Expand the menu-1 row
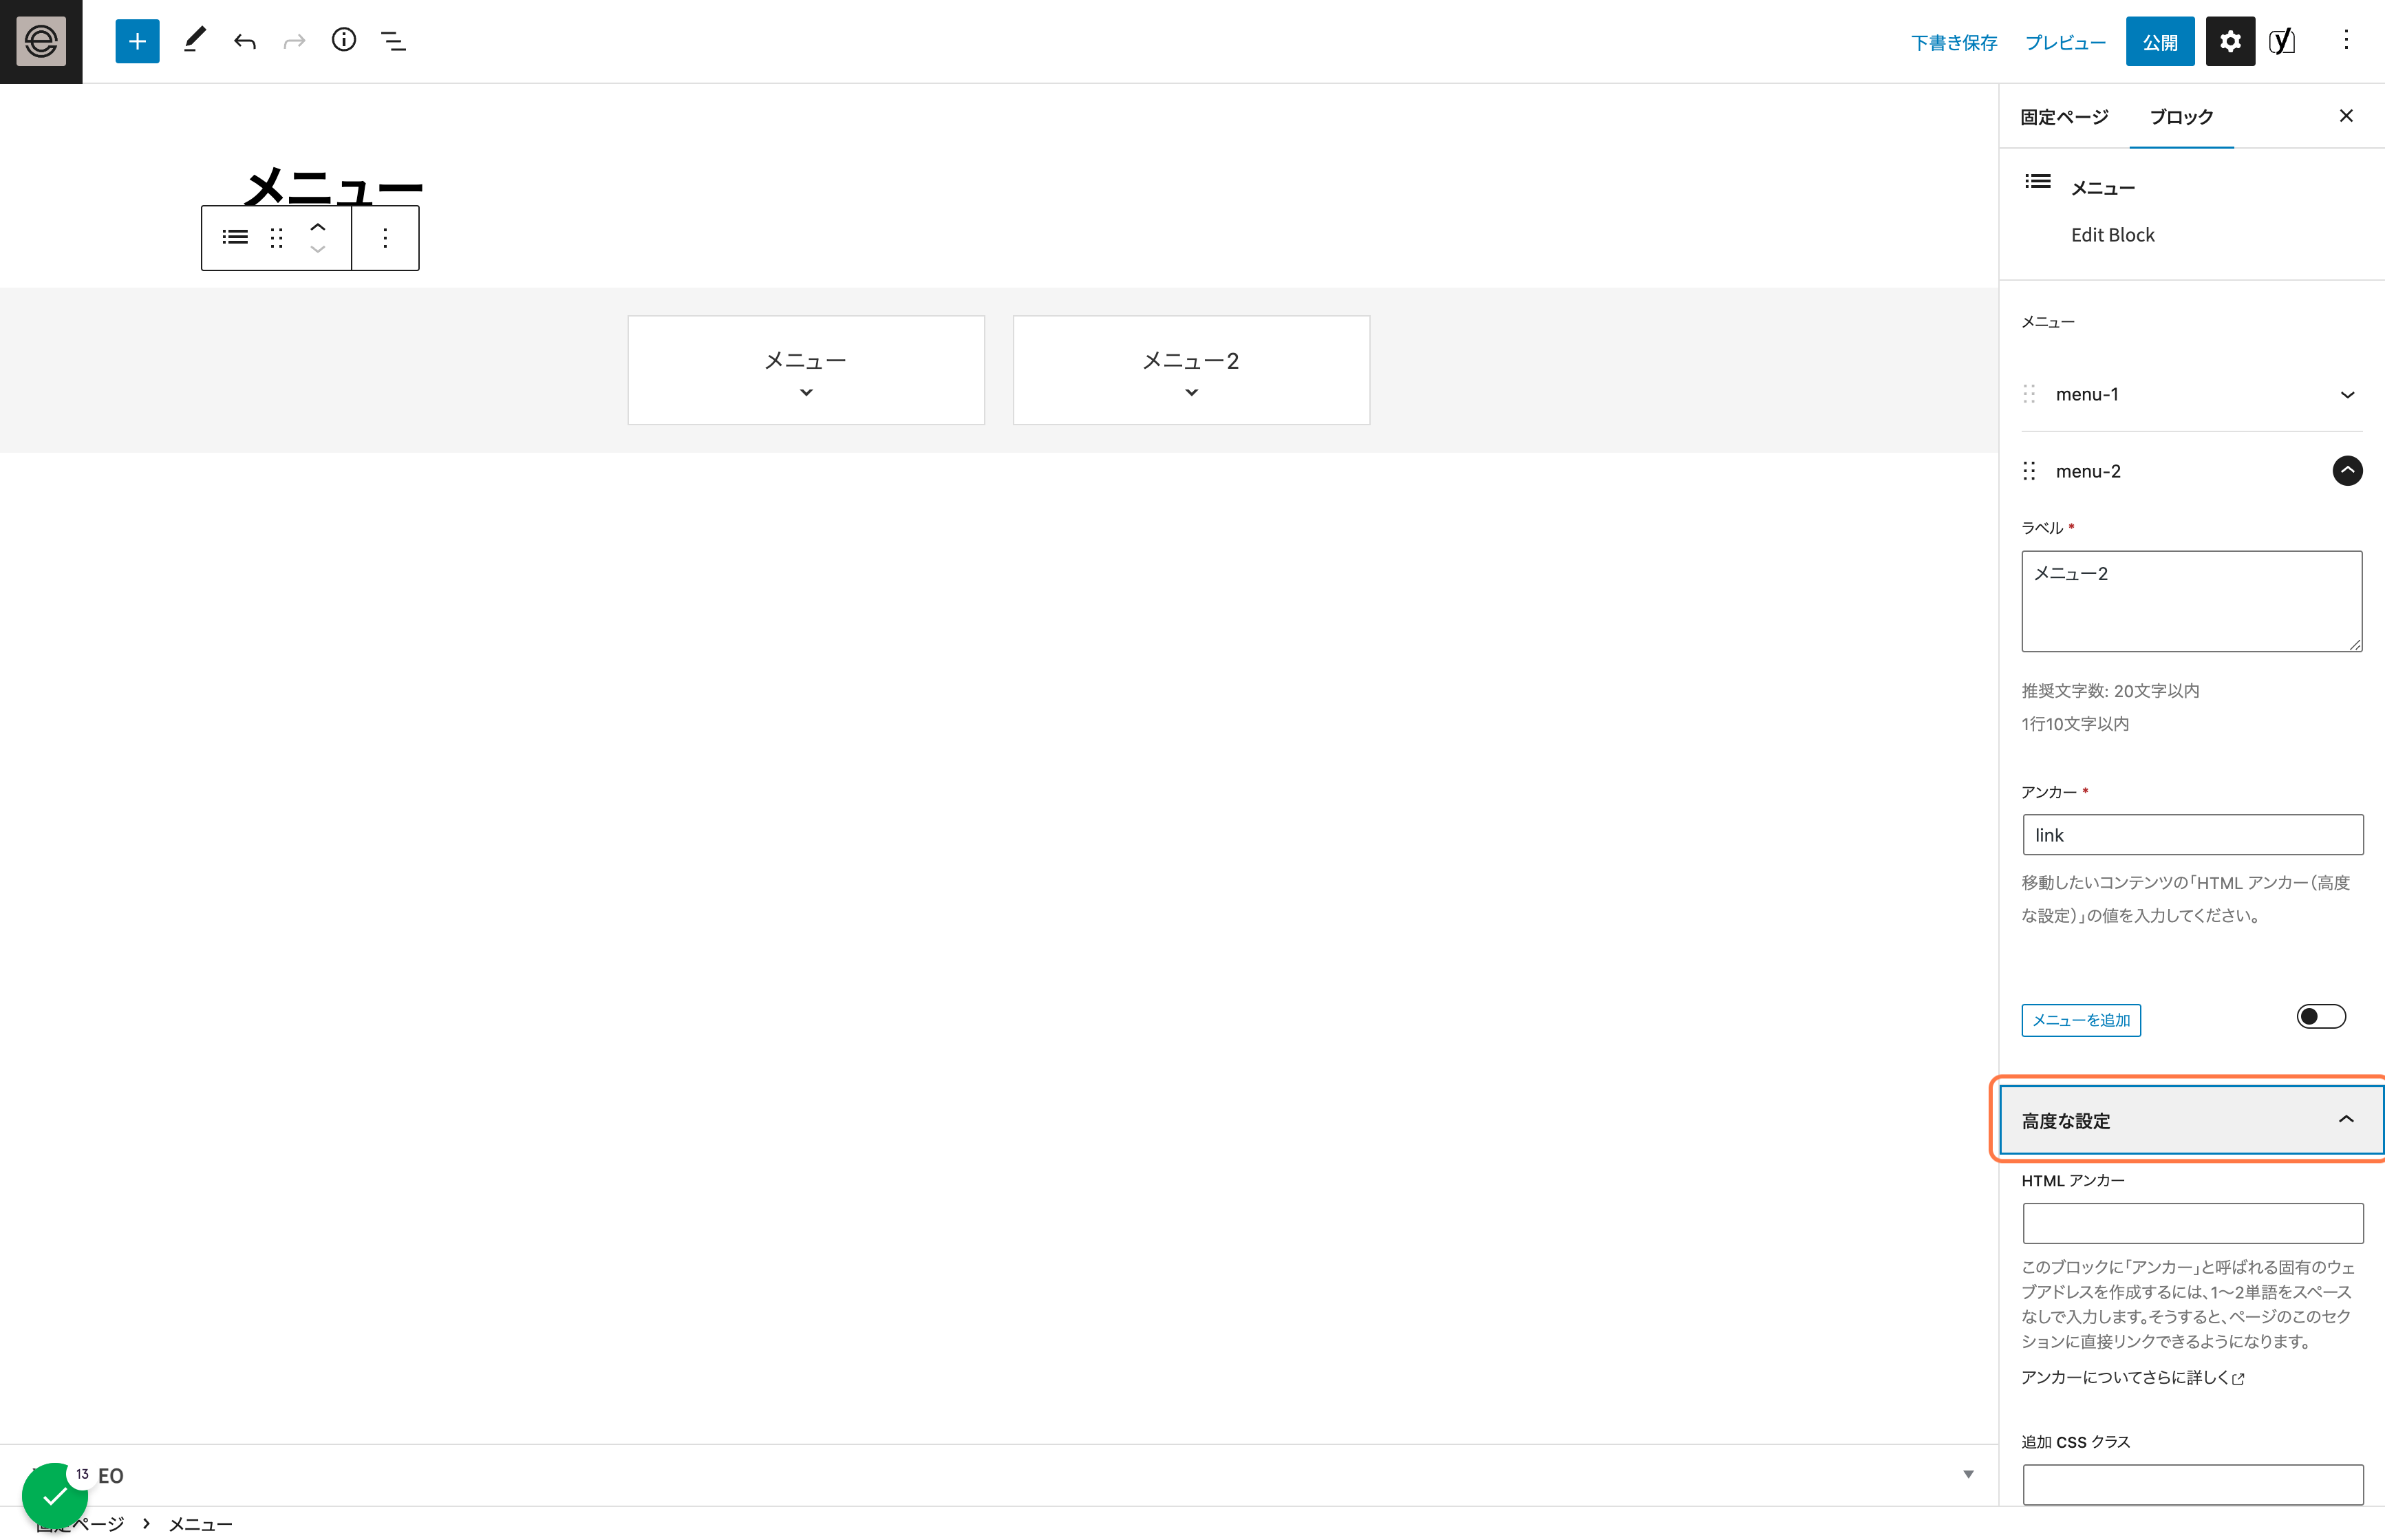The height and width of the screenshot is (1540, 2385). [2347, 395]
